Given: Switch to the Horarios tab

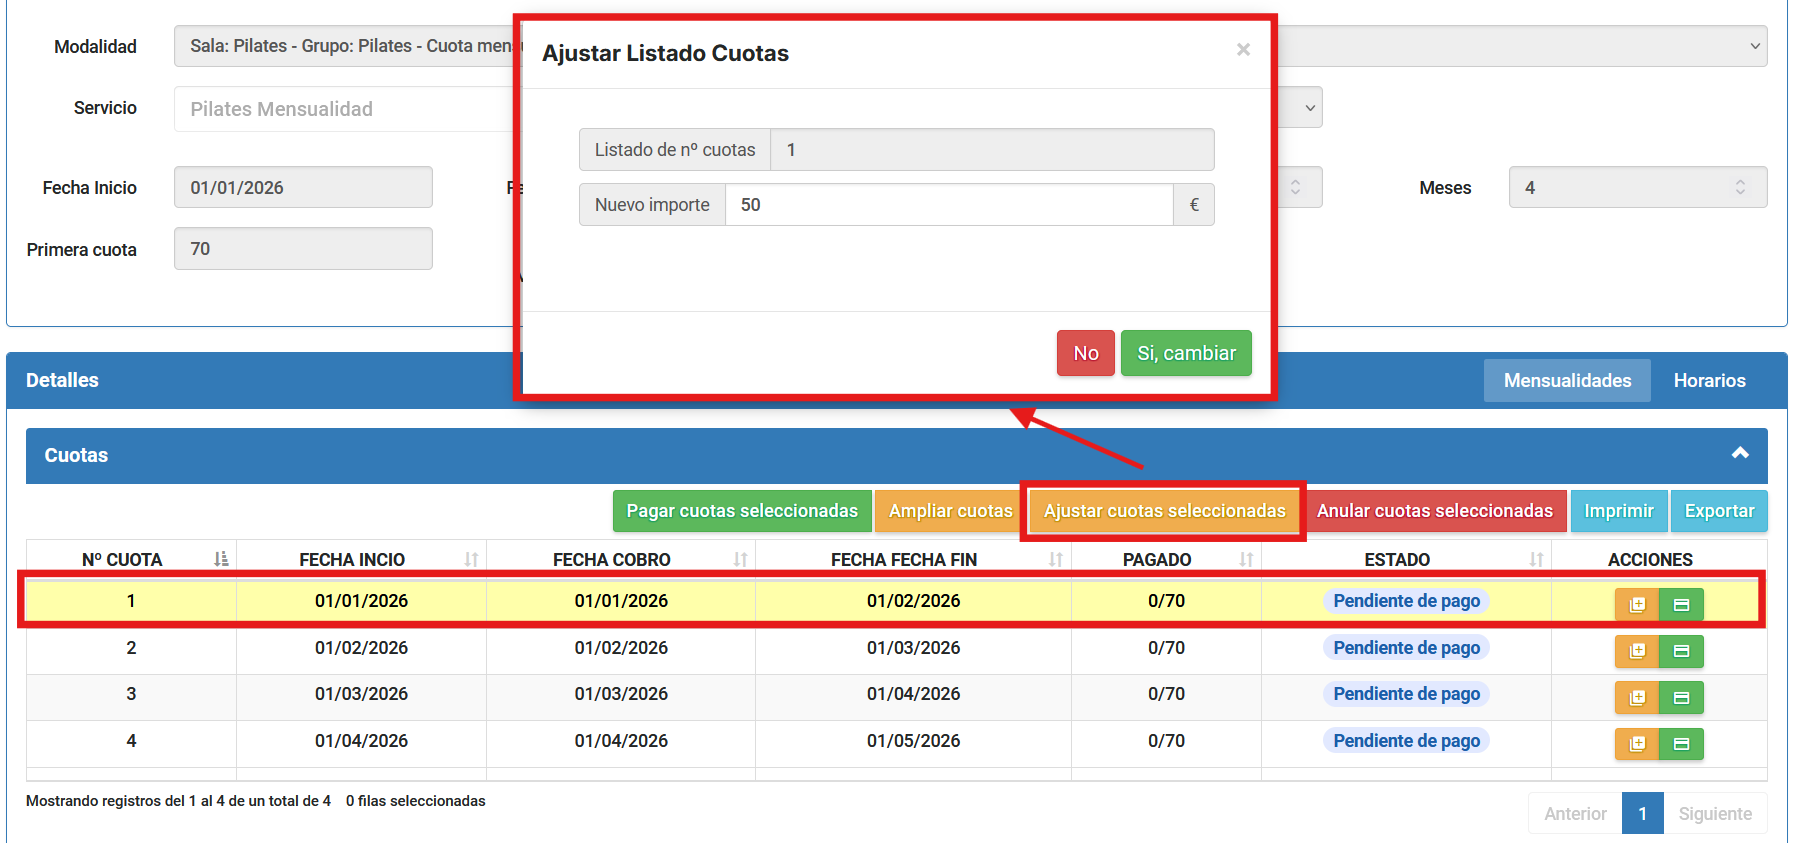Looking at the screenshot, I should [x=1709, y=381].
